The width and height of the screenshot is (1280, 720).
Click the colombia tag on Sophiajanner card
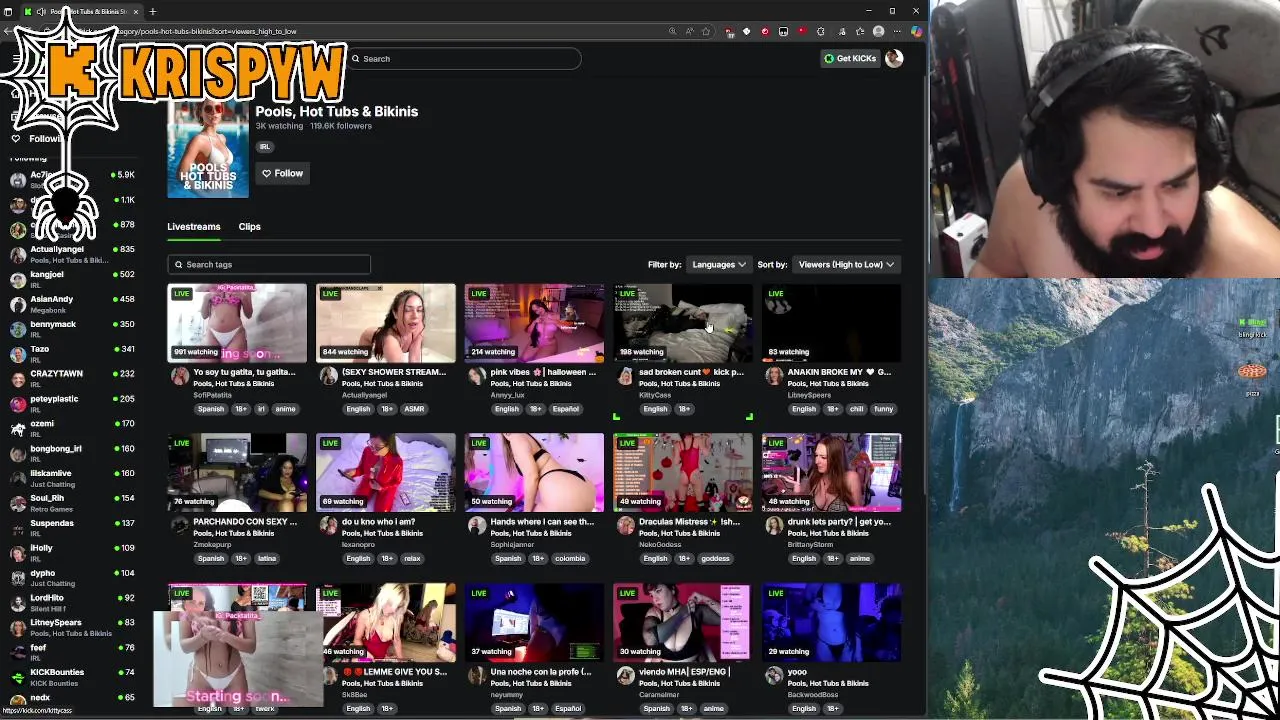coord(570,559)
